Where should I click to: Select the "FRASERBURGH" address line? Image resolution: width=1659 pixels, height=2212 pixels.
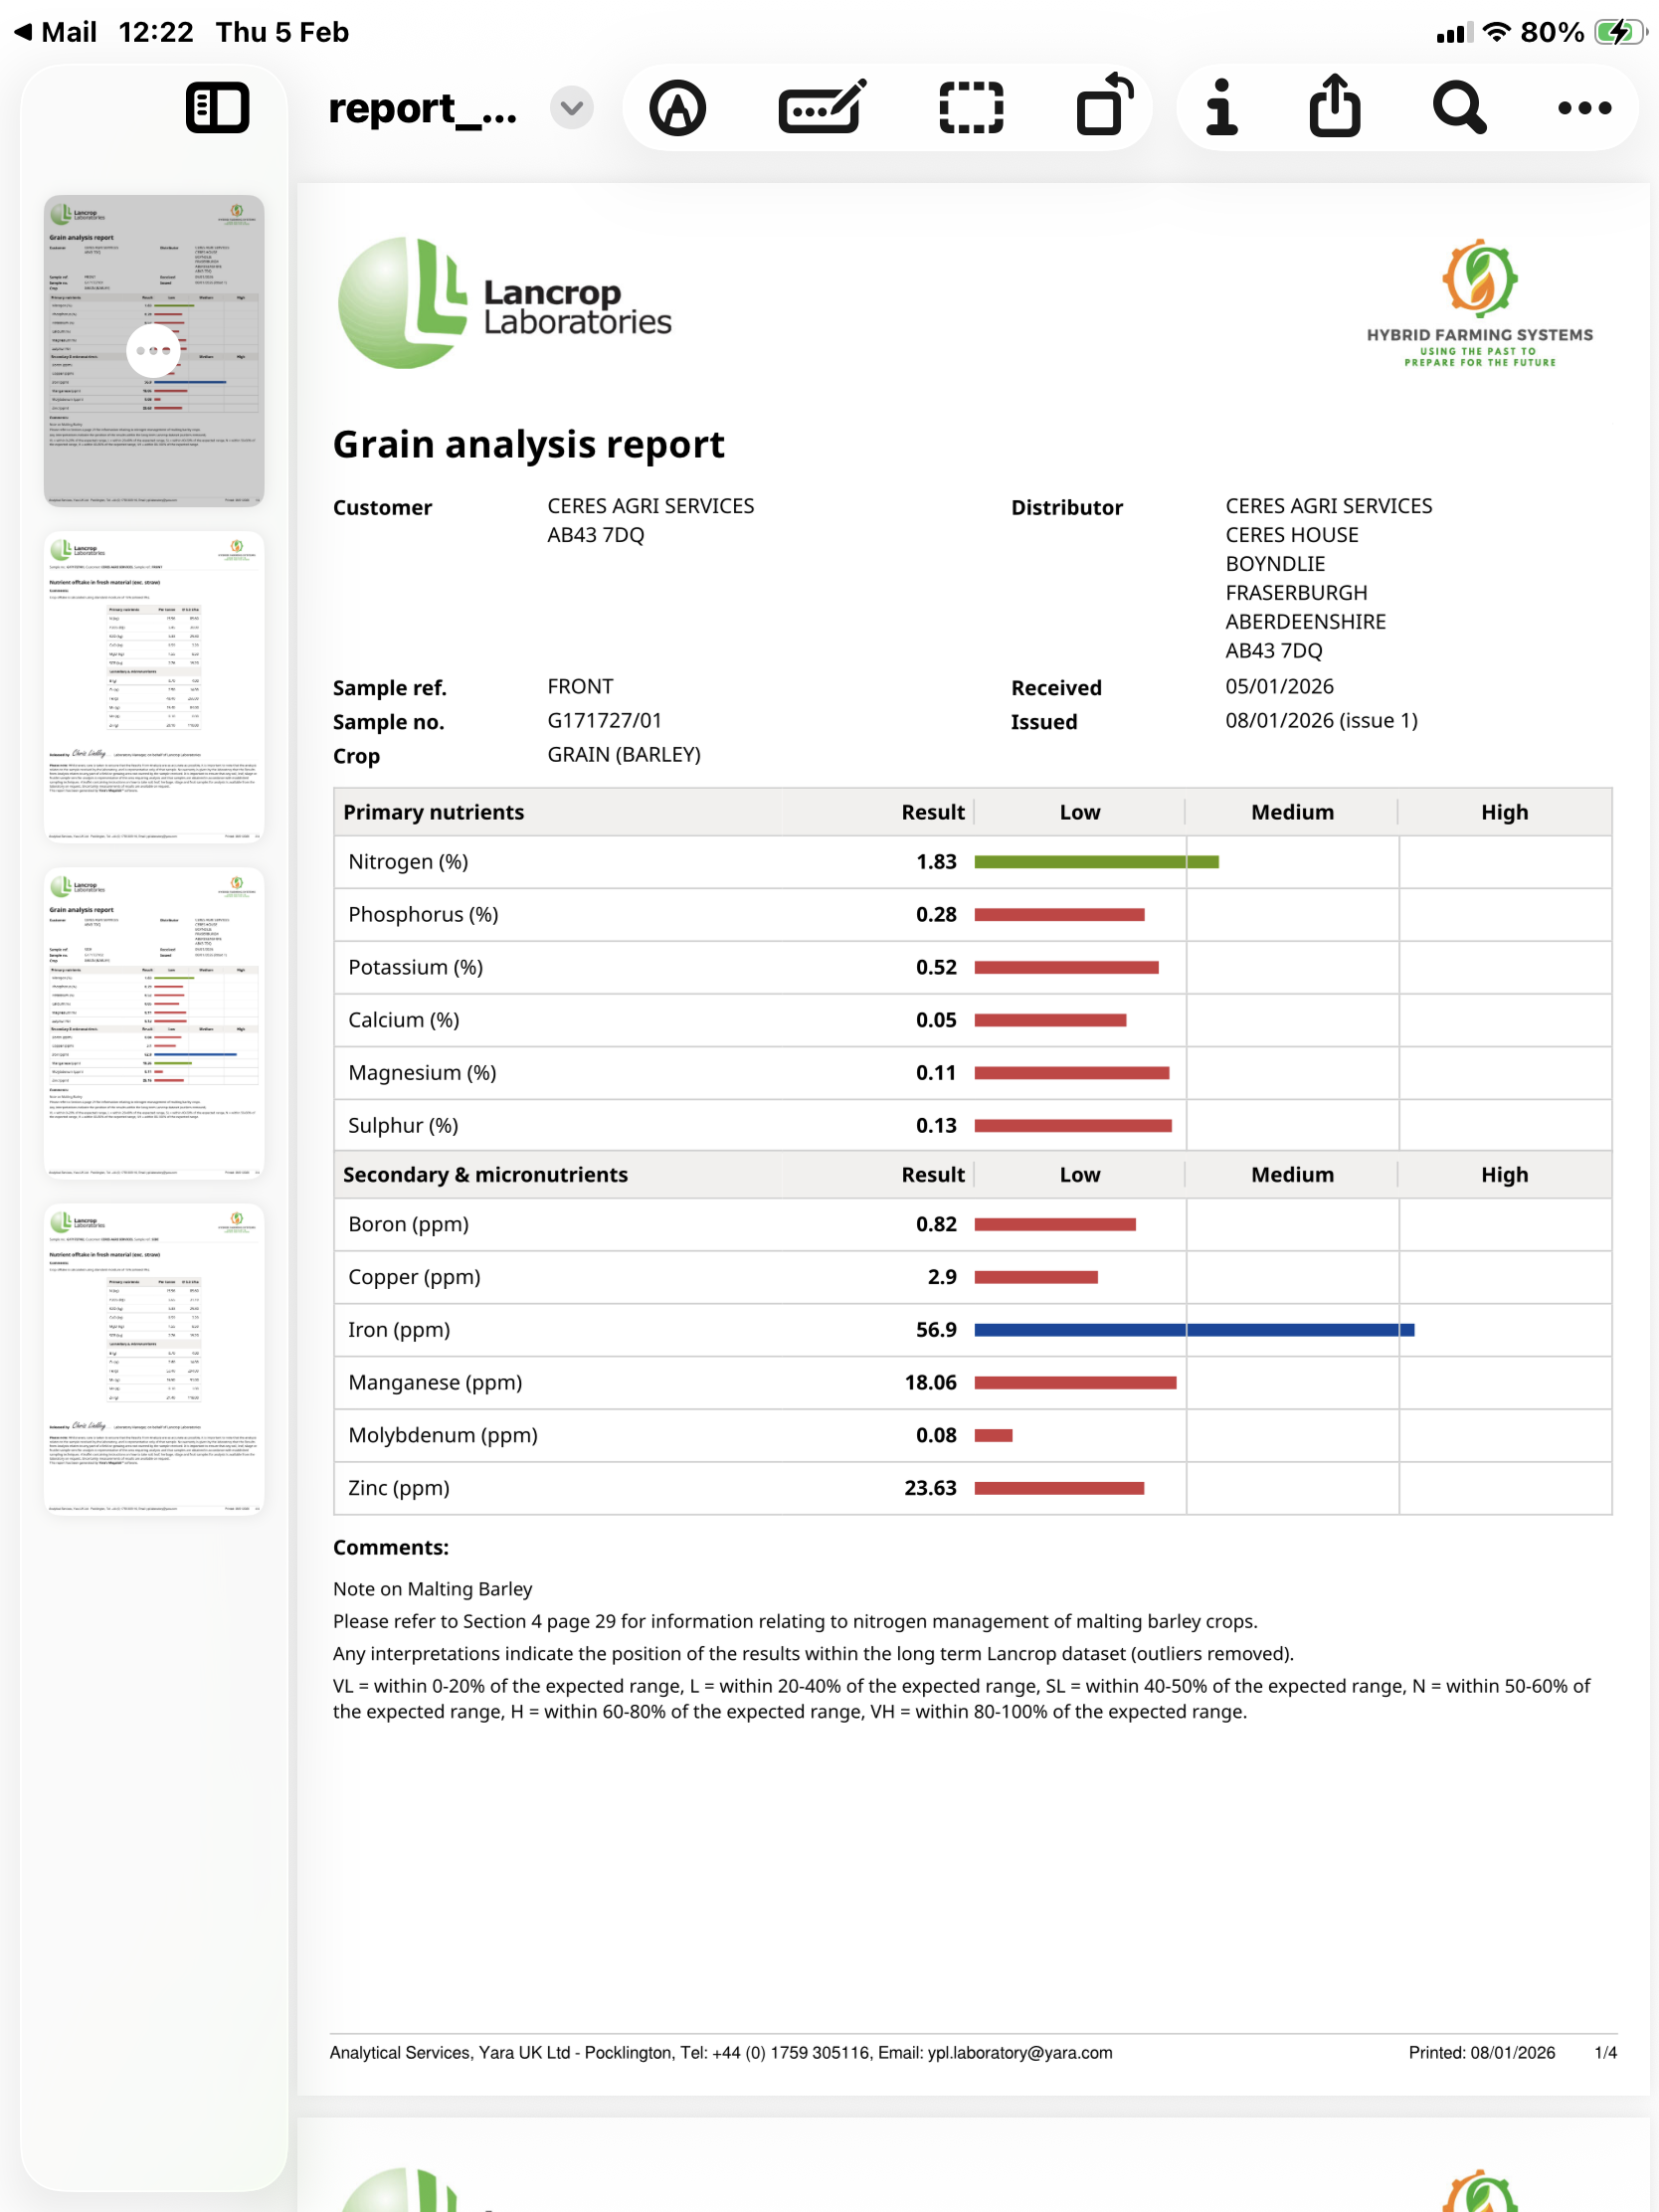(1297, 593)
